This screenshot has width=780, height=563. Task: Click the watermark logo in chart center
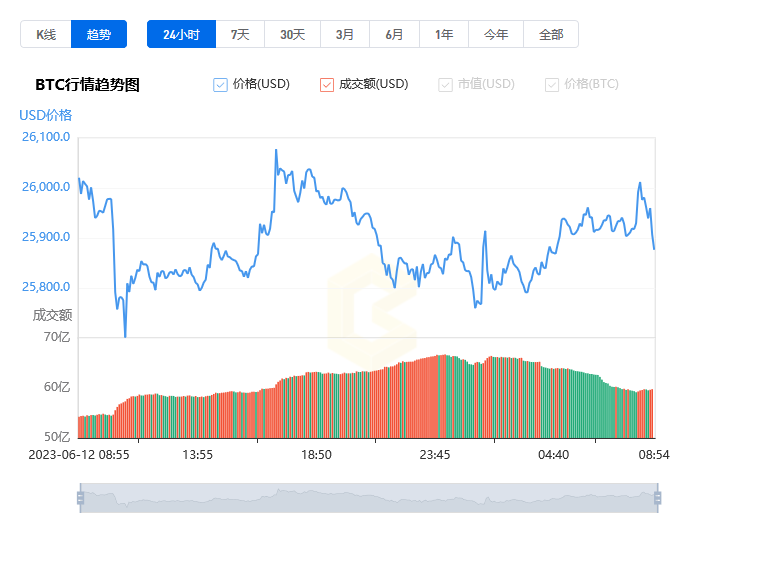tap(368, 310)
